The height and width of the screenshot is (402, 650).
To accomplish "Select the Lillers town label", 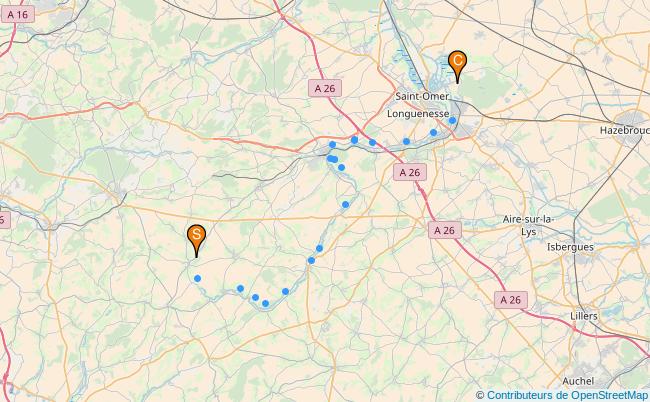I will (584, 316).
